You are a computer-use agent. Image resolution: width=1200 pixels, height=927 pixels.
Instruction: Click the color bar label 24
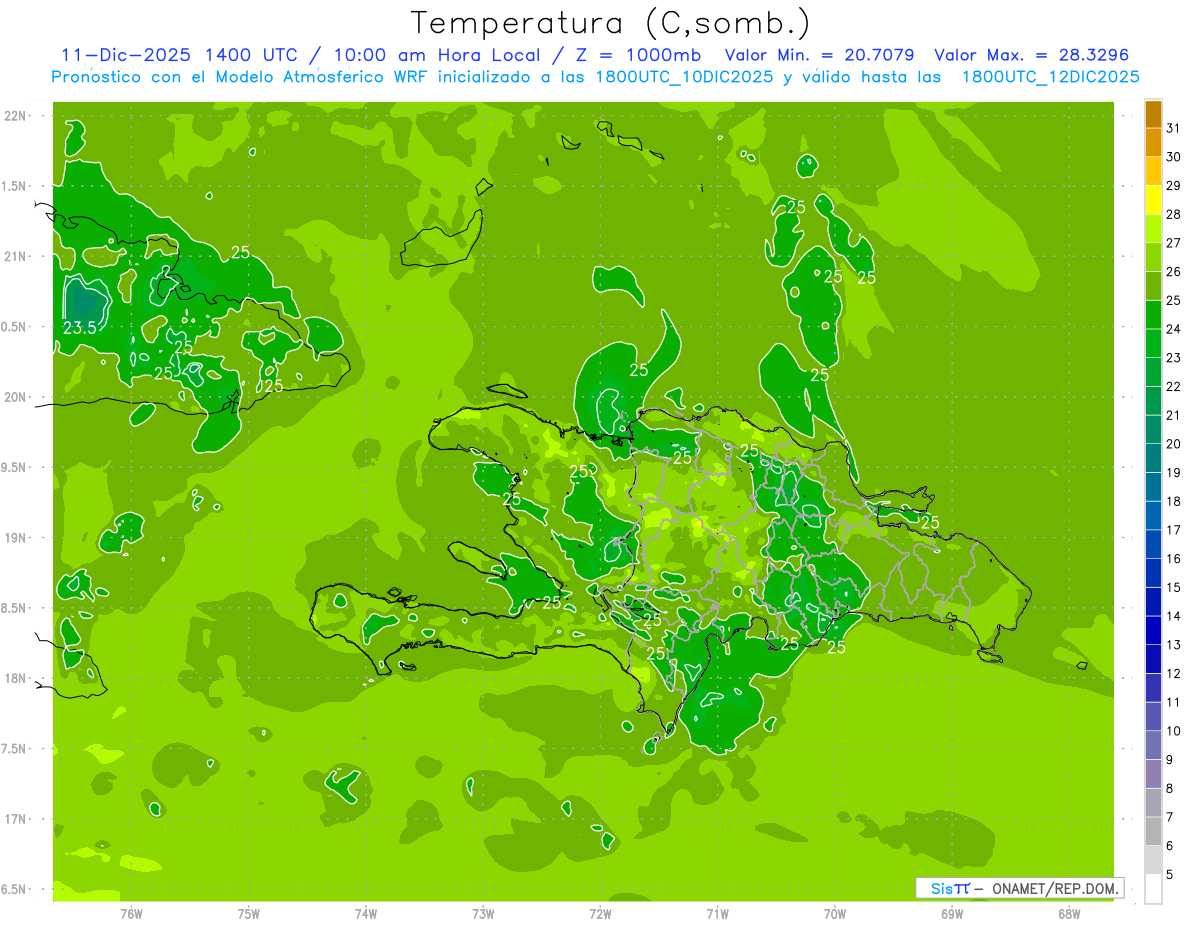tap(1173, 329)
